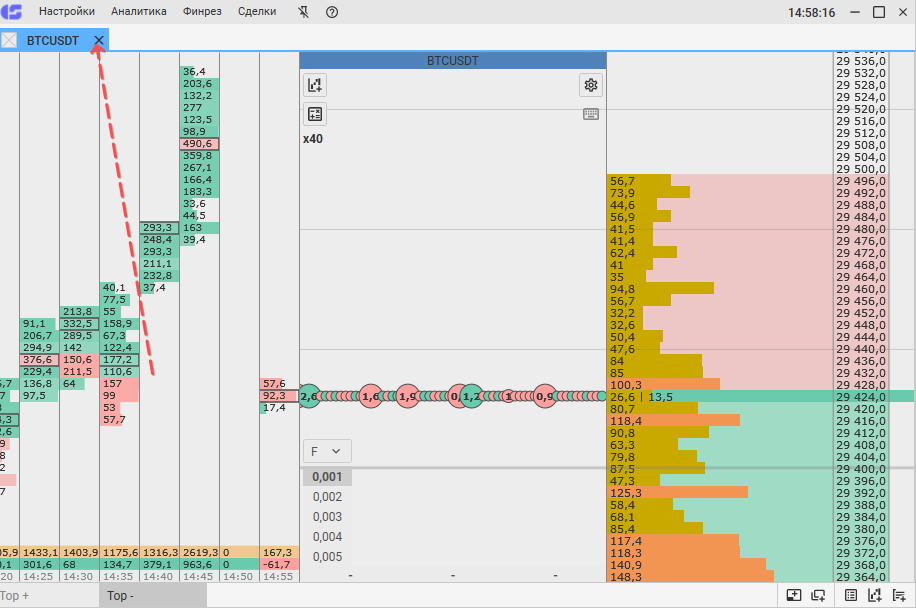
Task: Click the blue BTCUSDT panel header
Action: pyautogui.click(x=453, y=61)
